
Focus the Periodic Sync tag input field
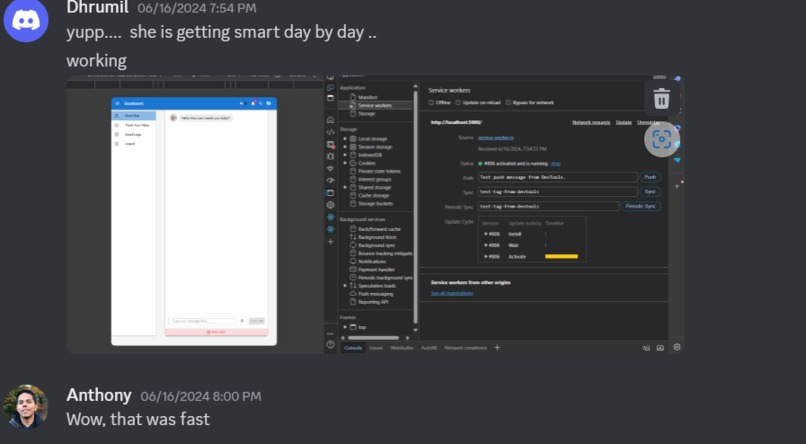pyautogui.click(x=548, y=206)
